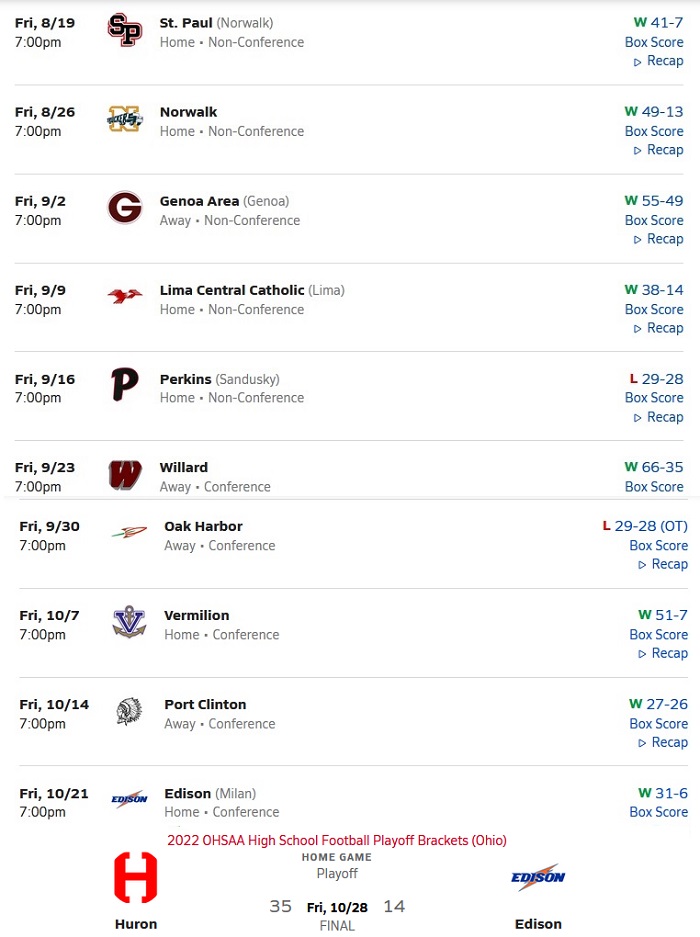Click the St. Paul team logo

(x=125, y=30)
